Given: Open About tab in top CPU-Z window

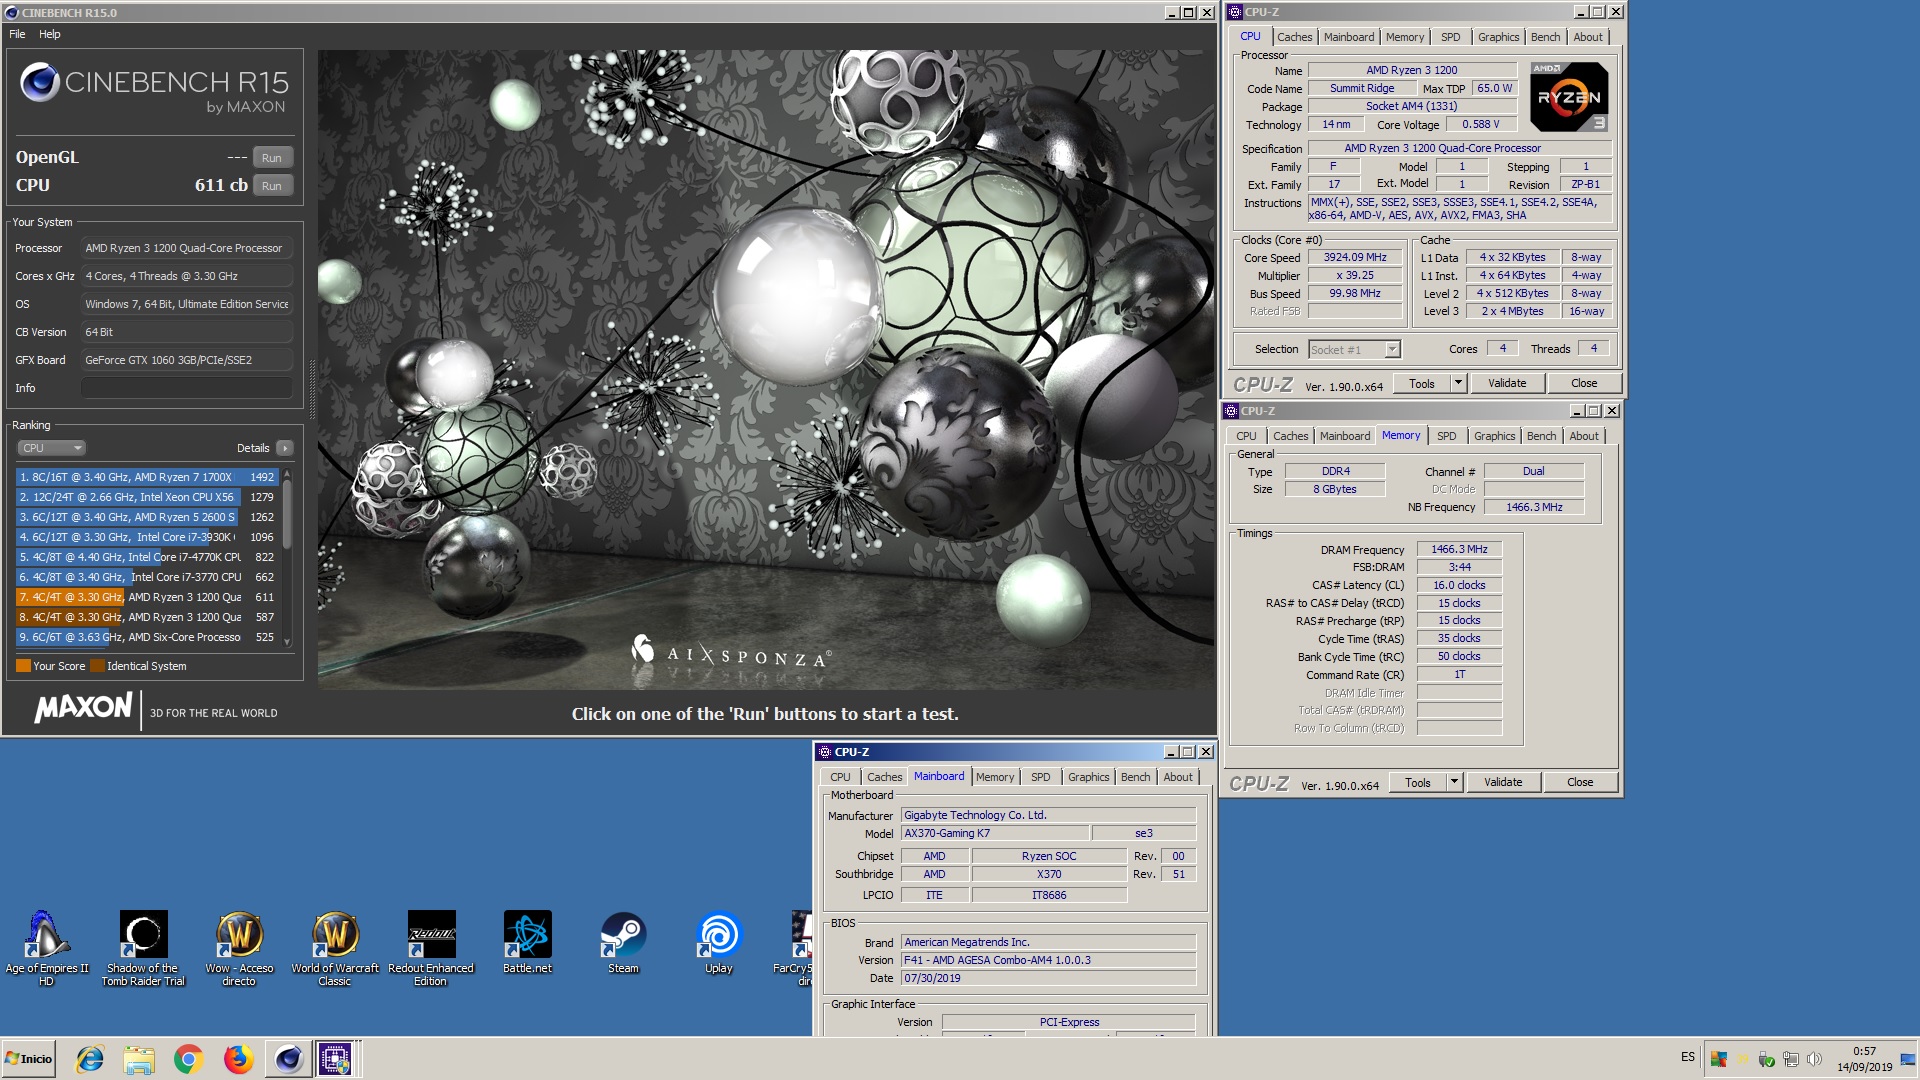Looking at the screenshot, I should coord(1588,37).
